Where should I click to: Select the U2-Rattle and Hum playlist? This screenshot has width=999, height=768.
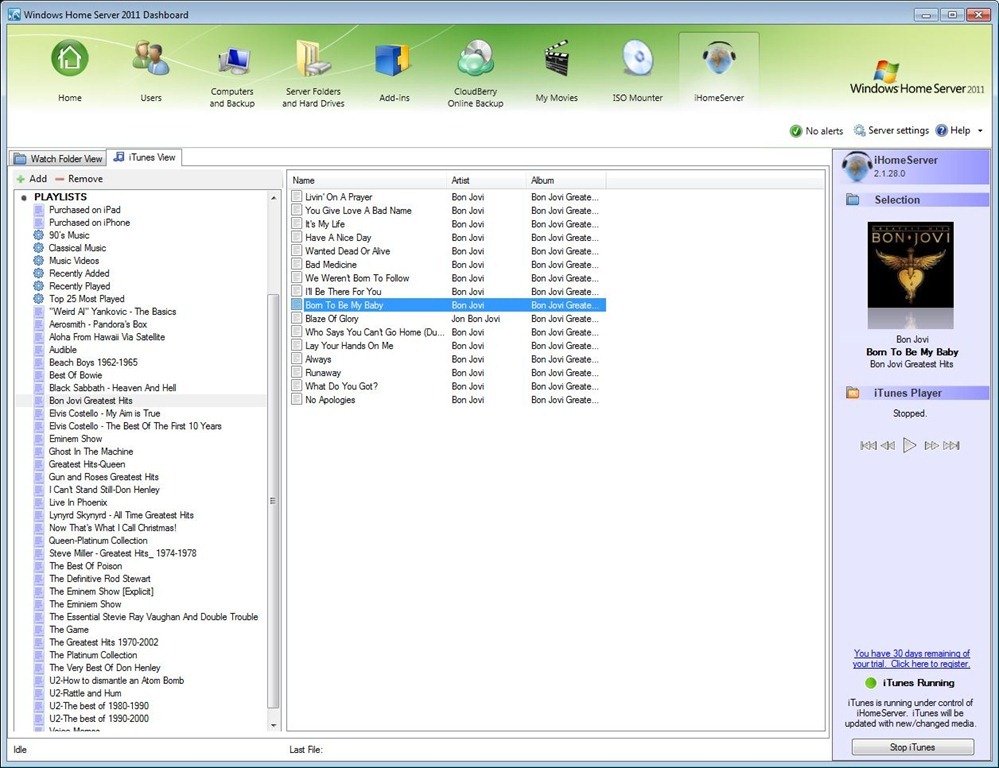click(x=85, y=693)
